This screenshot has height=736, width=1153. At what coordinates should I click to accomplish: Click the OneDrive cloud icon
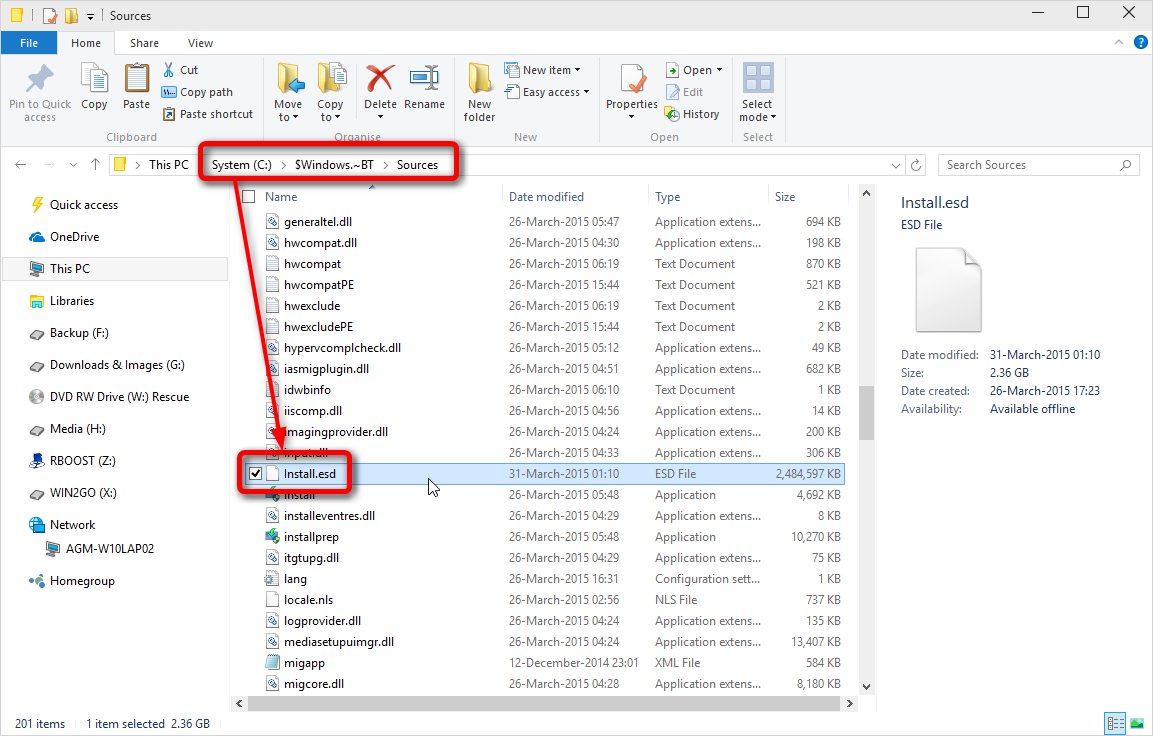pos(37,237)
